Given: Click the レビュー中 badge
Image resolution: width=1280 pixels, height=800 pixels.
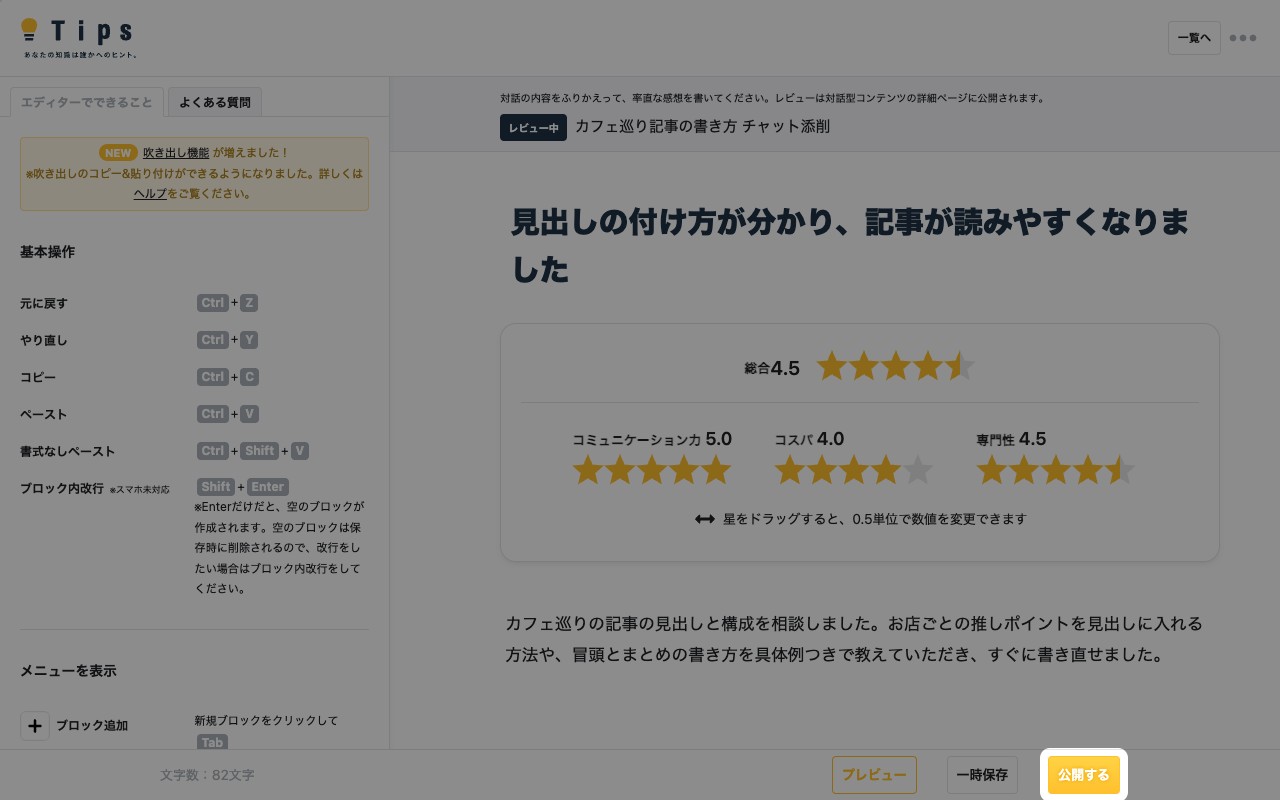Looking at the screenshot, I should pos(533,128).
